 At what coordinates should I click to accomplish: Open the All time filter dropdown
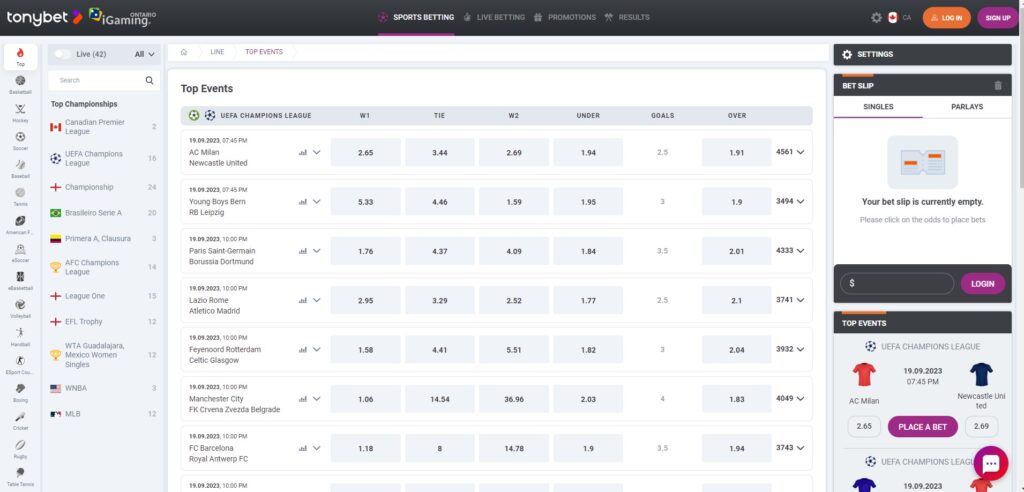click(x=144, y=54)
